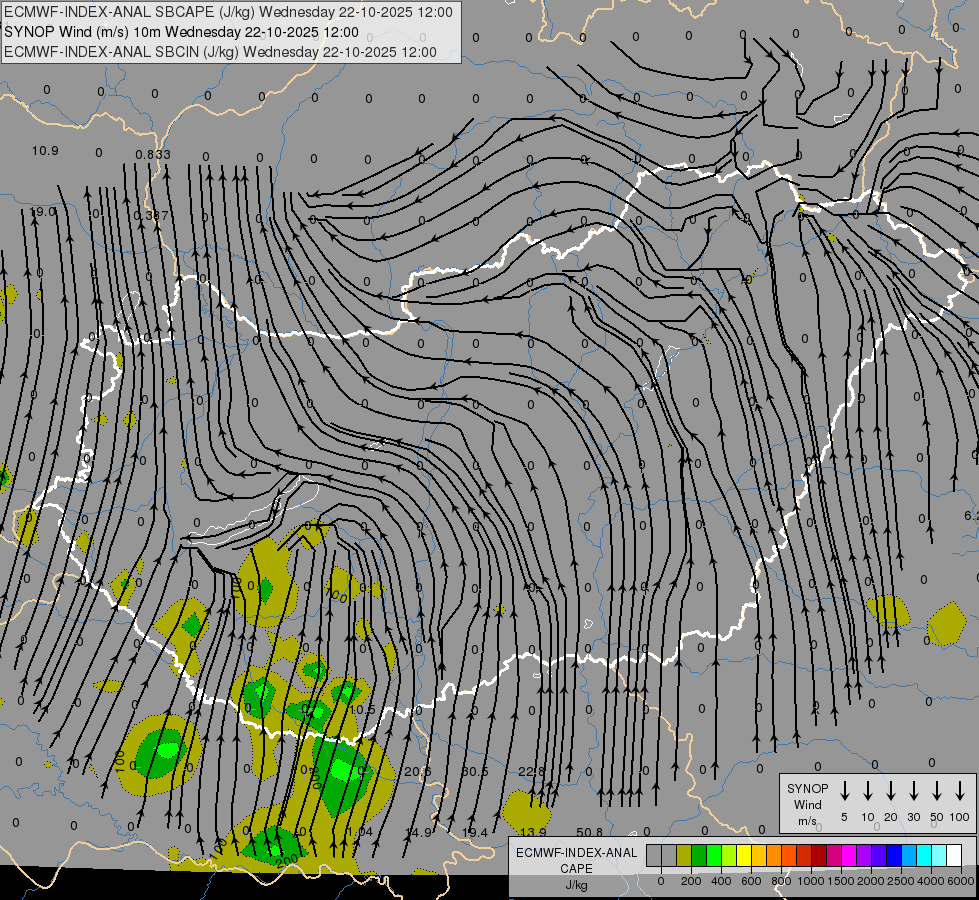
Task: Click the 100 m/s wind arrow in legend
Action: click(960, 791)
